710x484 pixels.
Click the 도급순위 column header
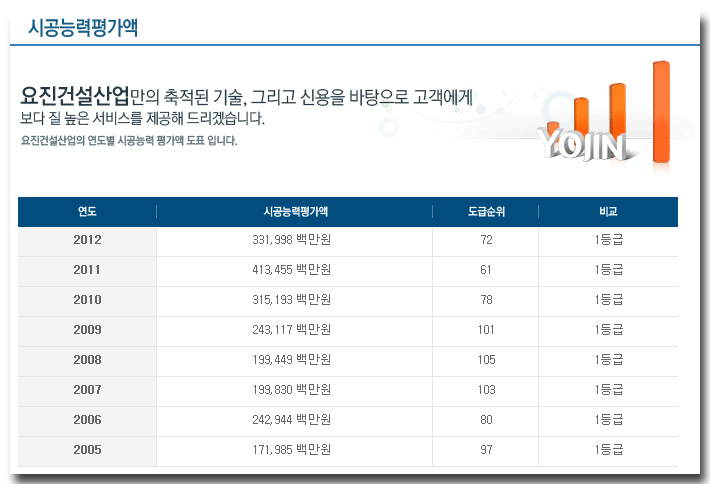(x=486, y=211)
